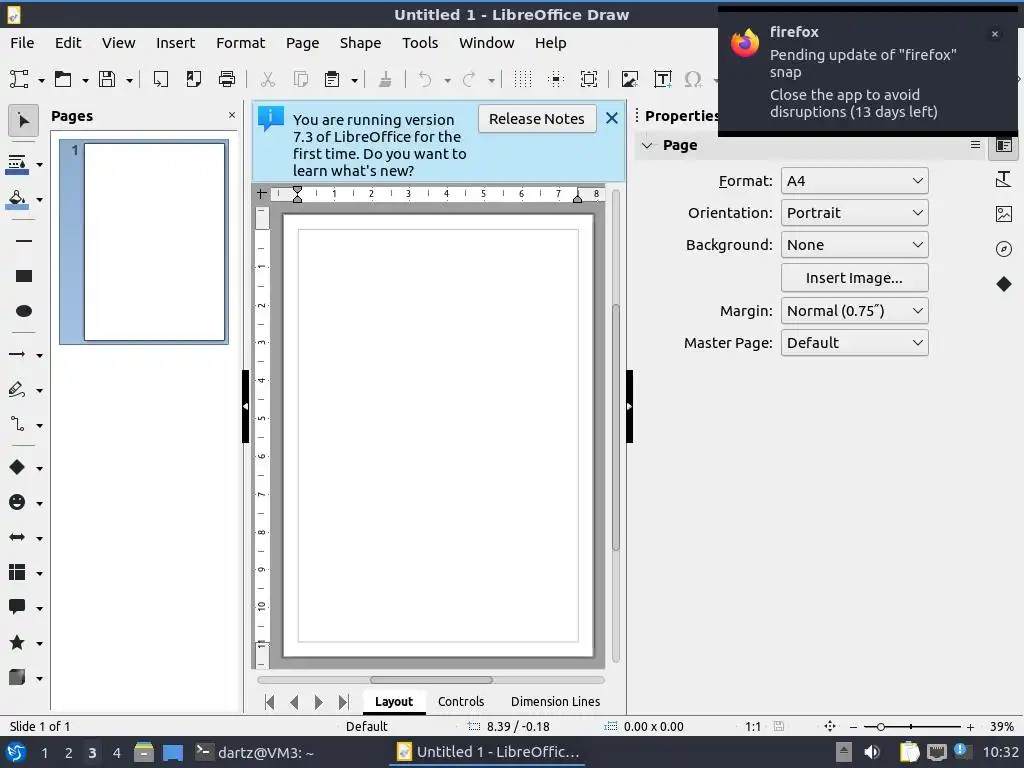The image size is (1024, 768).
Task: Pick the Insert Line tool
Action: point(24,241)
